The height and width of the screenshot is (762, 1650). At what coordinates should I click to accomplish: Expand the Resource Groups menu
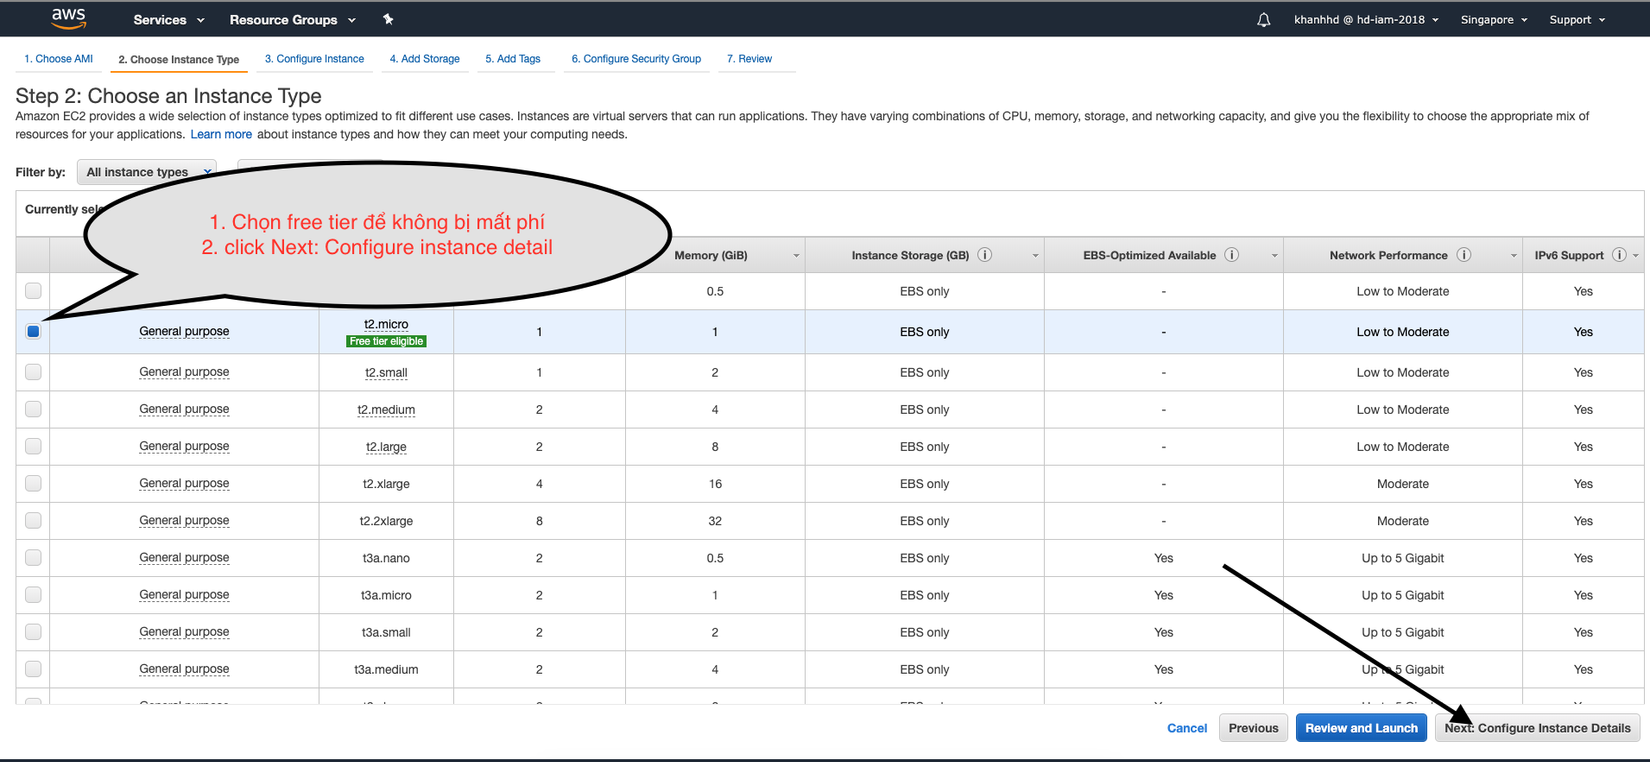(x=293, y=20)
